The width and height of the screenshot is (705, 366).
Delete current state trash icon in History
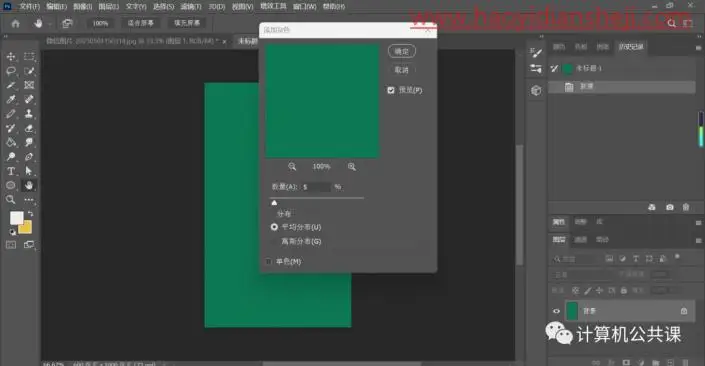coord(686,207)
